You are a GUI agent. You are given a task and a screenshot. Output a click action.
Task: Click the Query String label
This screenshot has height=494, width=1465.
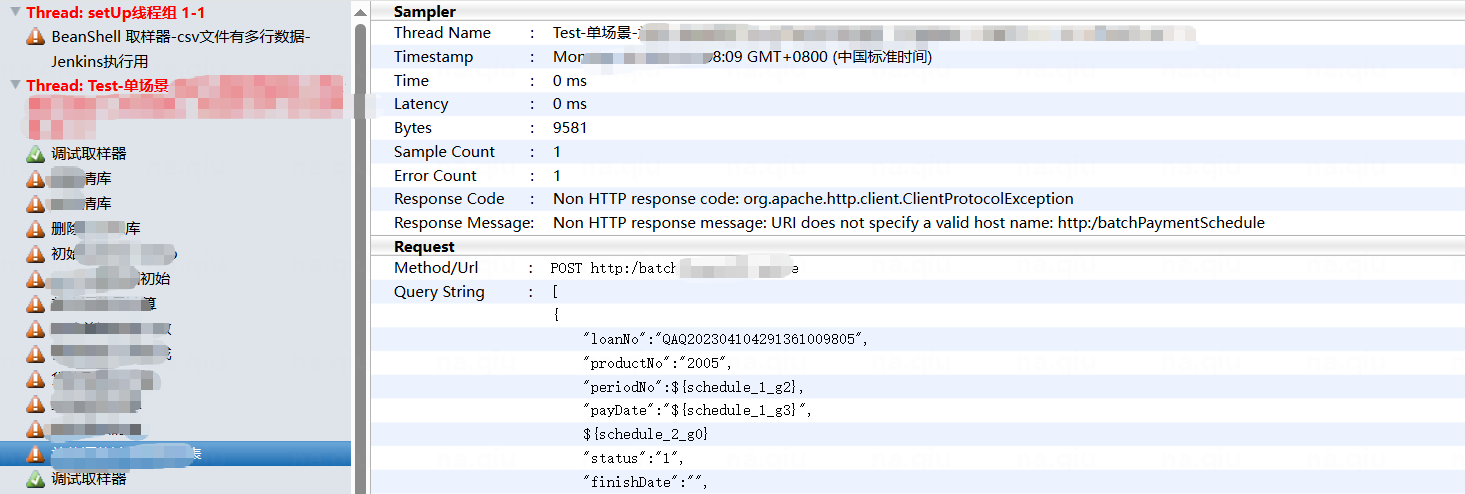tap(439, 292)
